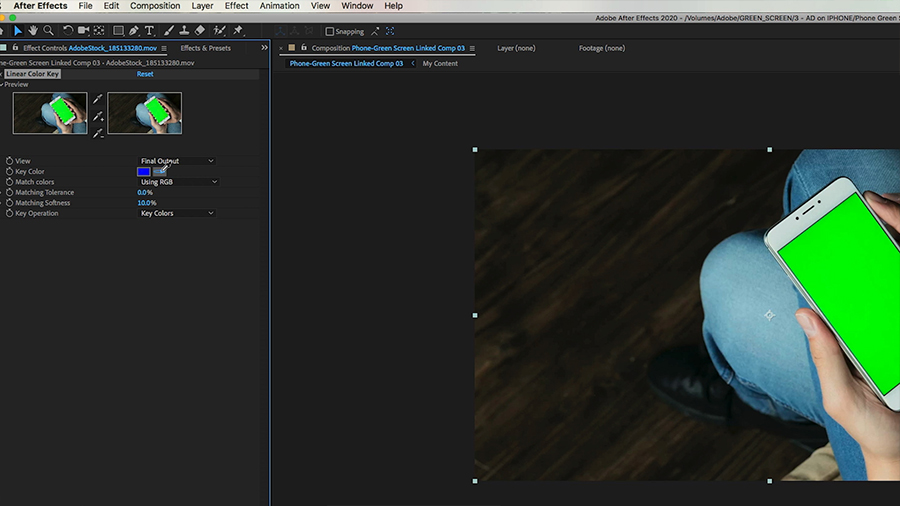This screenshot has height=506, width=900.
Task: Toggle stopwatch for Key Operation
Action: (9, 213)
